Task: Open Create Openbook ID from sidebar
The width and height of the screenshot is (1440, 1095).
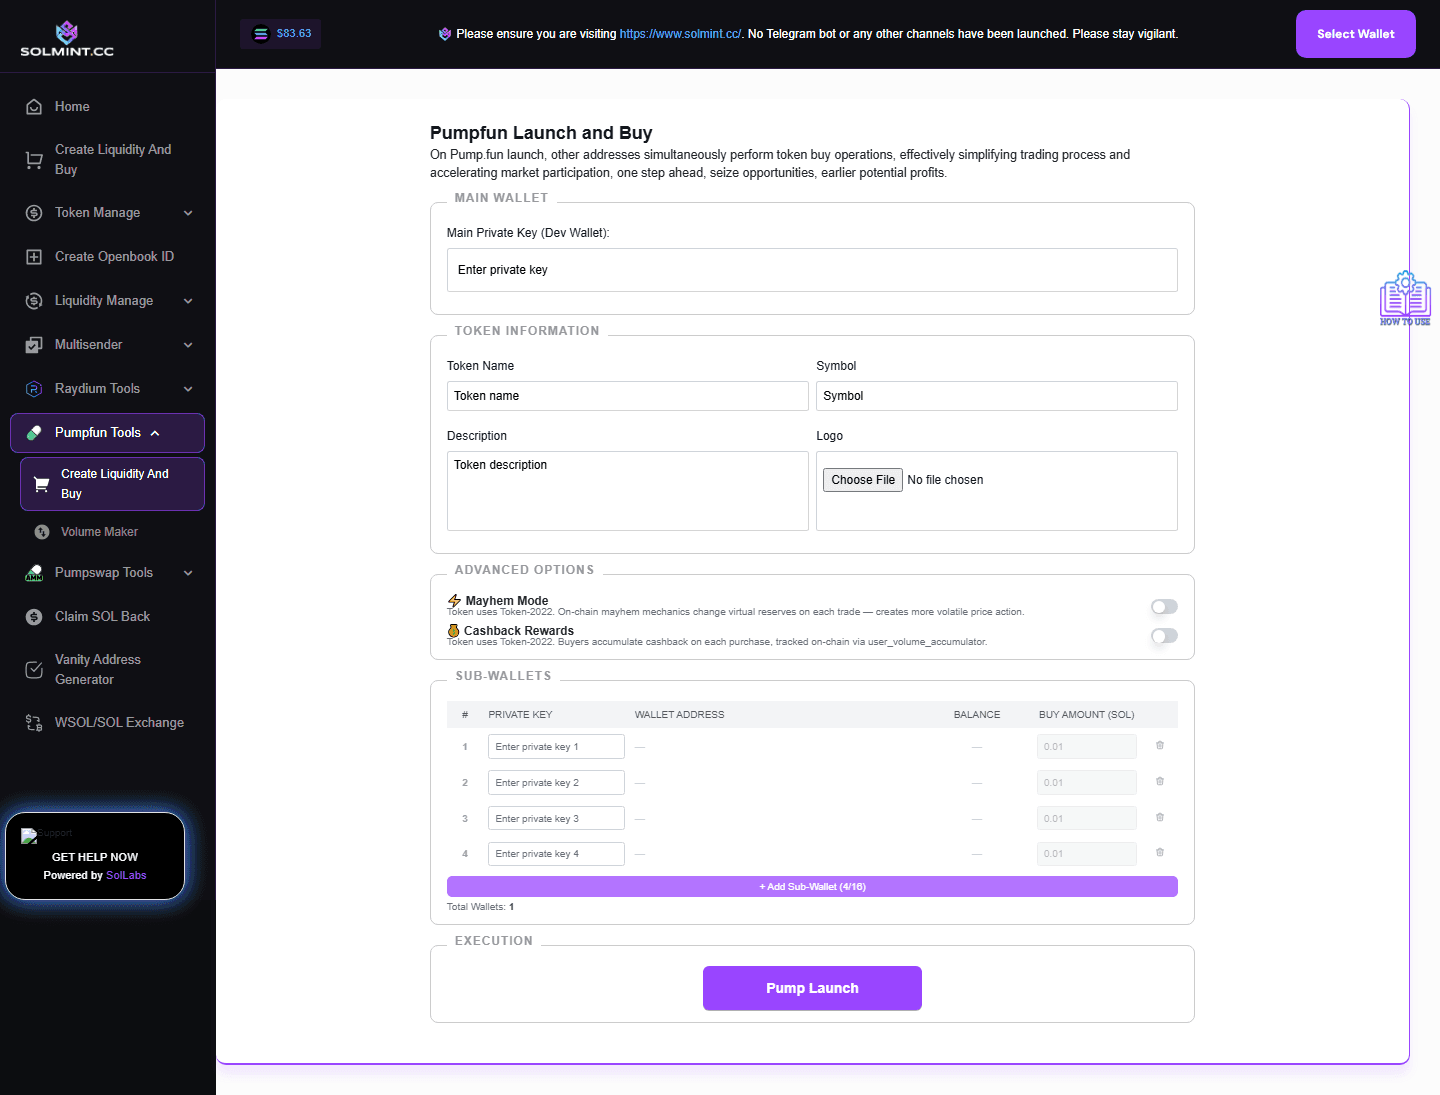Action: coord(114,256)
